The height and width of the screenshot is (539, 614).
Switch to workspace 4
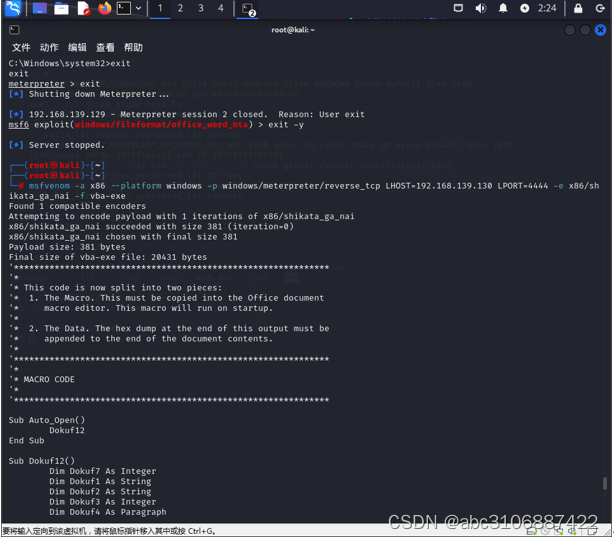(x=221, y=8)
